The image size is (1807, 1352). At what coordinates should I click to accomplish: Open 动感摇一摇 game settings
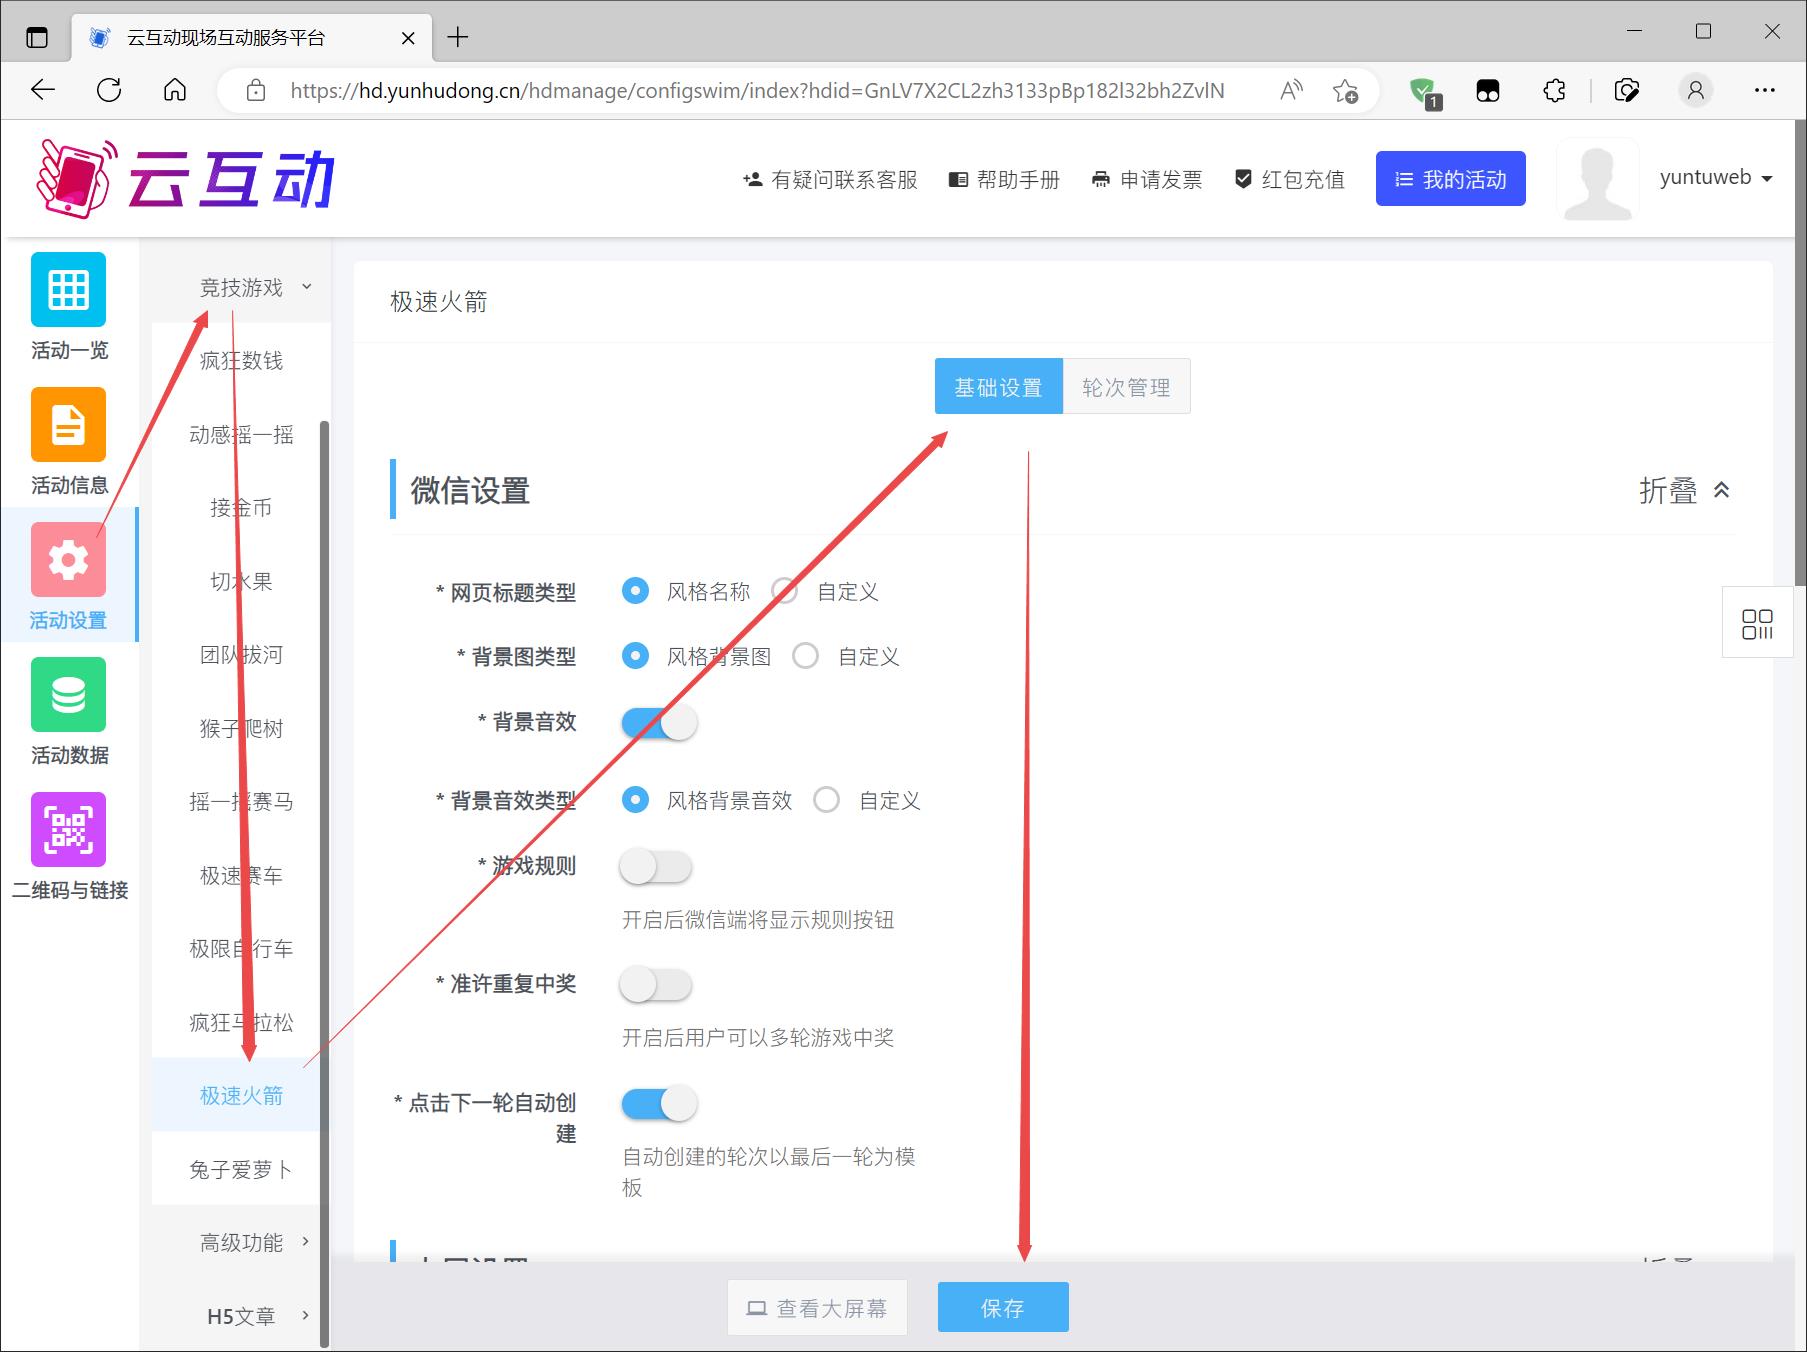click(241, 434)
